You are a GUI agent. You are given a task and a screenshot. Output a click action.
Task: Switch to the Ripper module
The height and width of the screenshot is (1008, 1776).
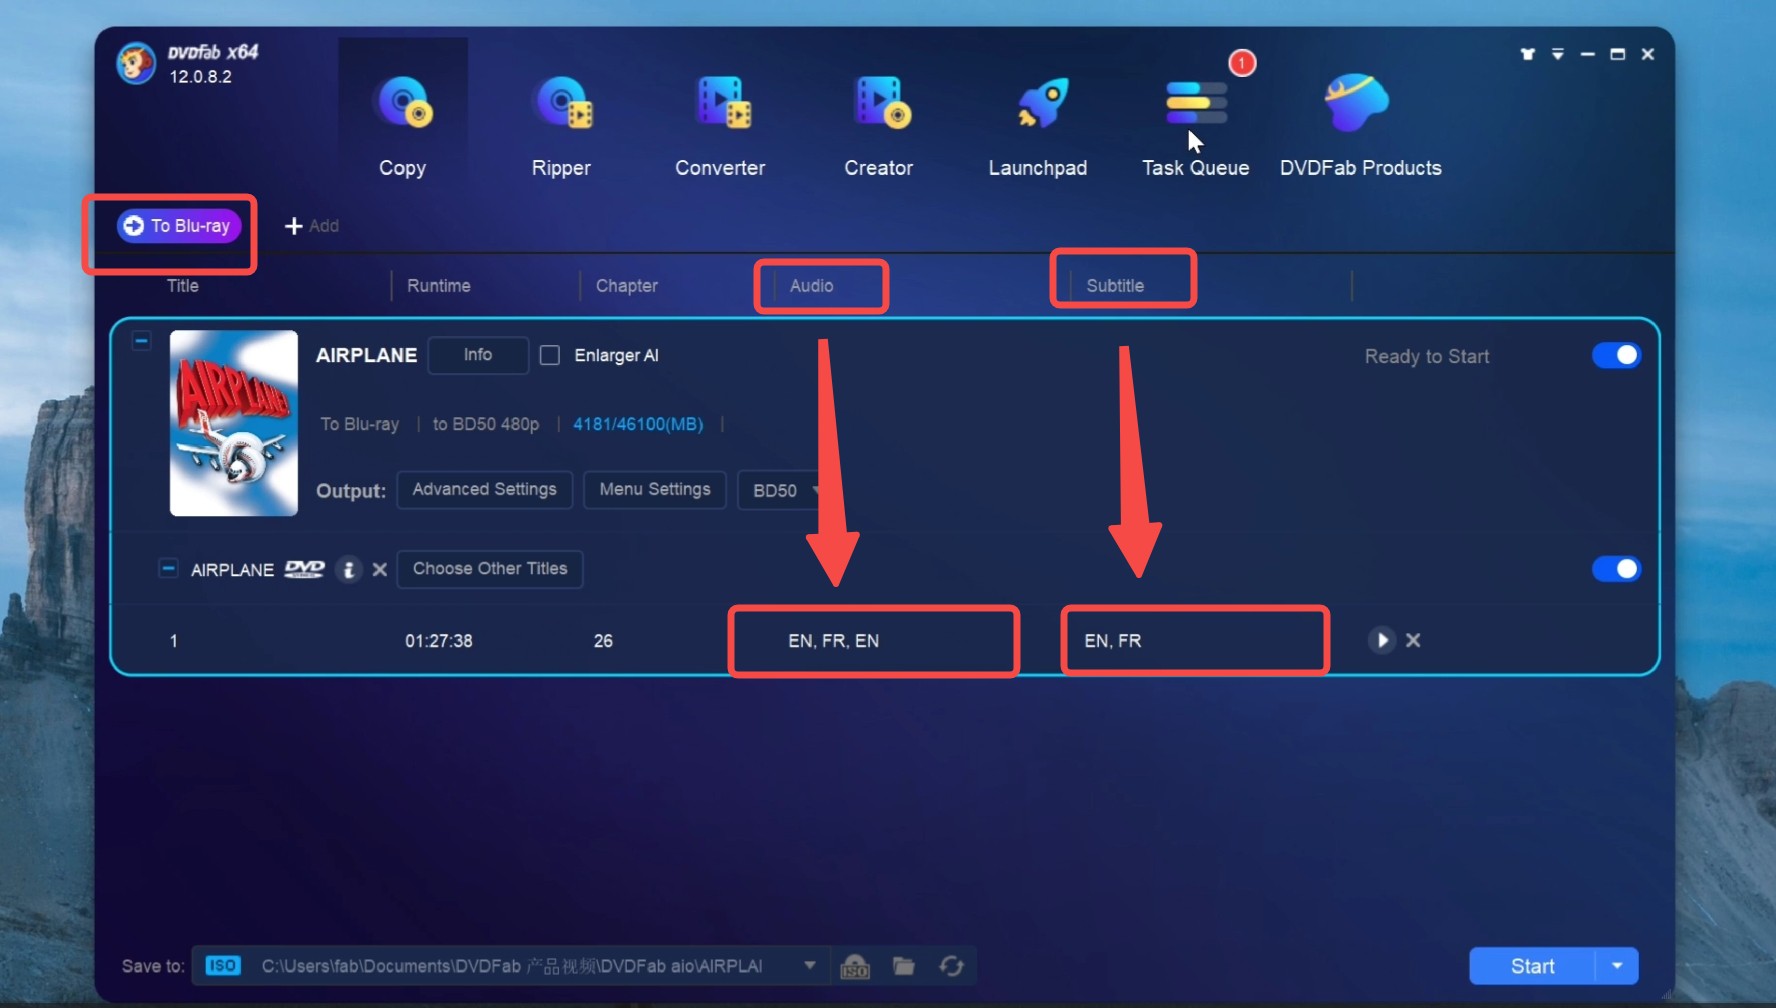pos(561,126)
